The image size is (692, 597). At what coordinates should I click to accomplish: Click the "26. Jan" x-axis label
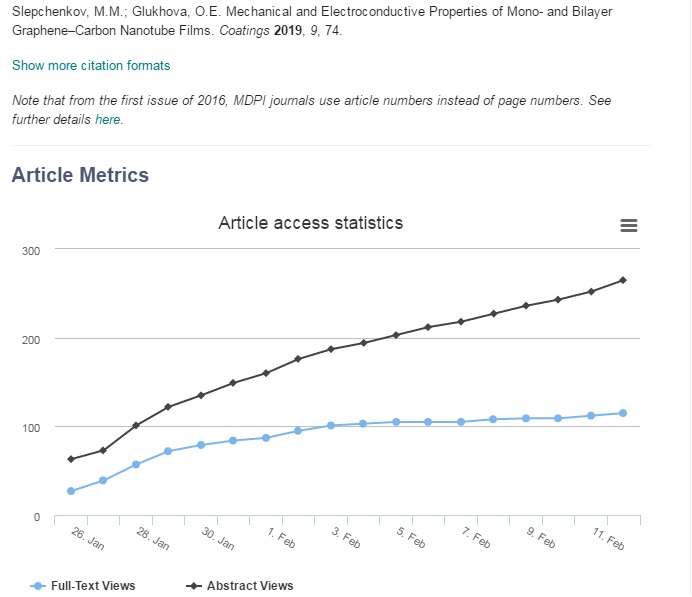[x=89, y=538]
